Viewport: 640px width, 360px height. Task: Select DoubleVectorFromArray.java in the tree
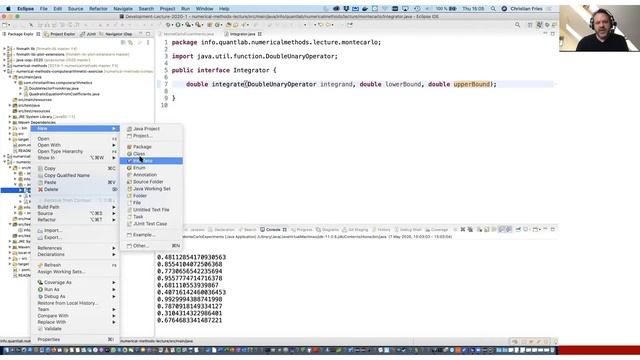[x=53, y=88]
